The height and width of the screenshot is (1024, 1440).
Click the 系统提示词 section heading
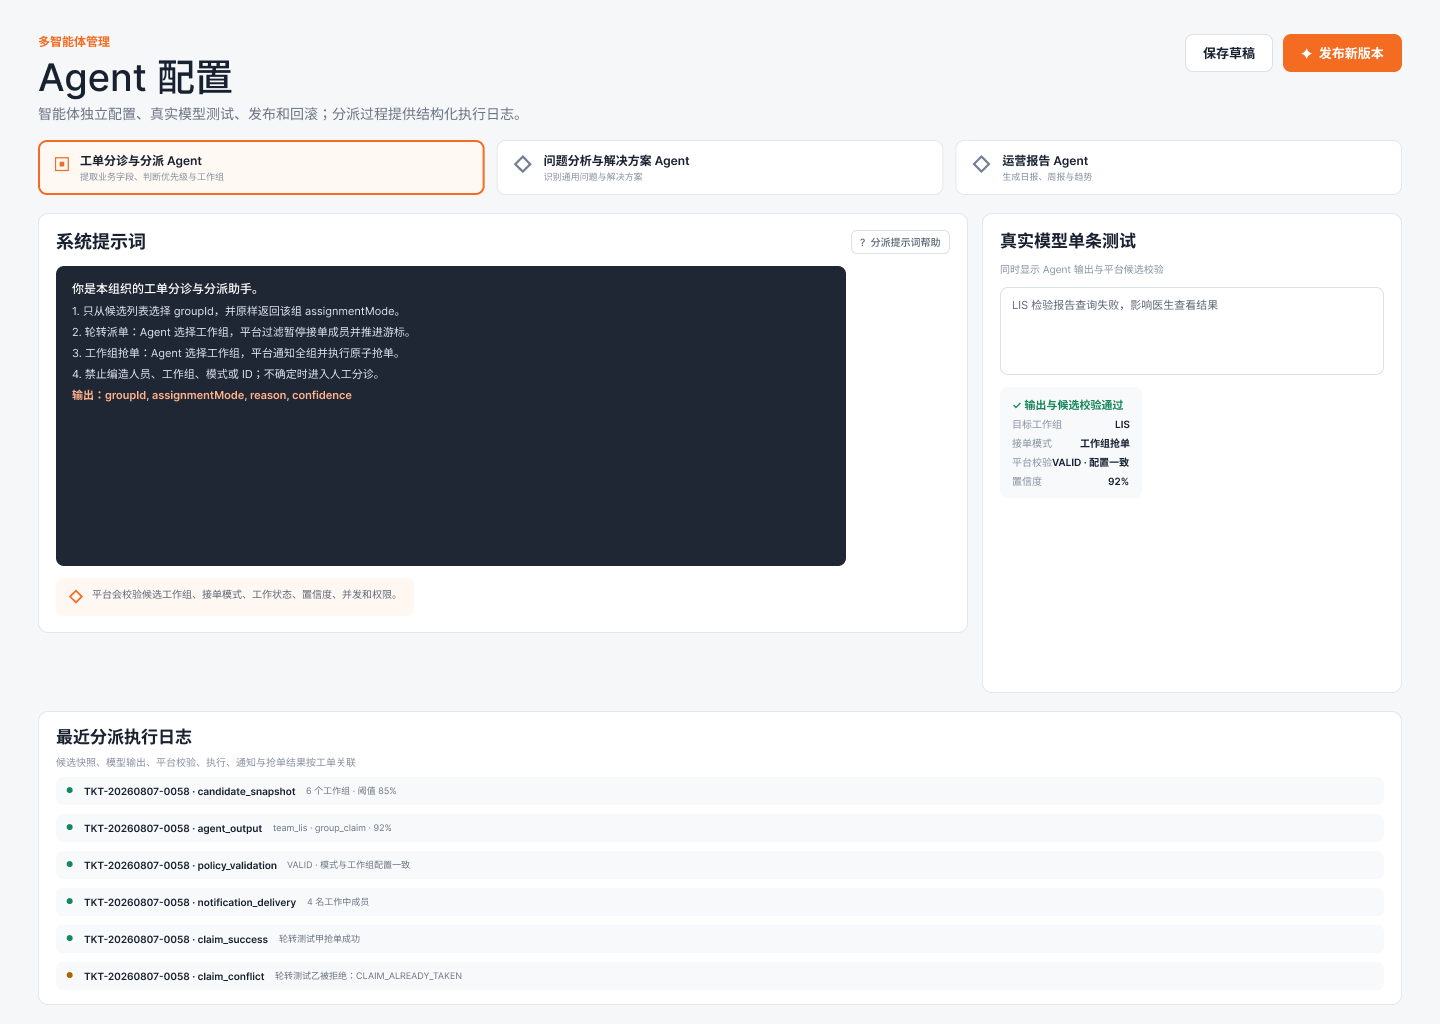[101, 242]
